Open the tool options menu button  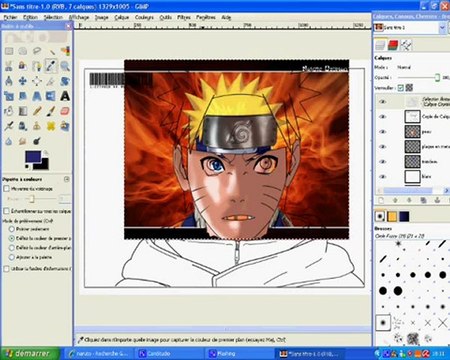tap(67, 179)
